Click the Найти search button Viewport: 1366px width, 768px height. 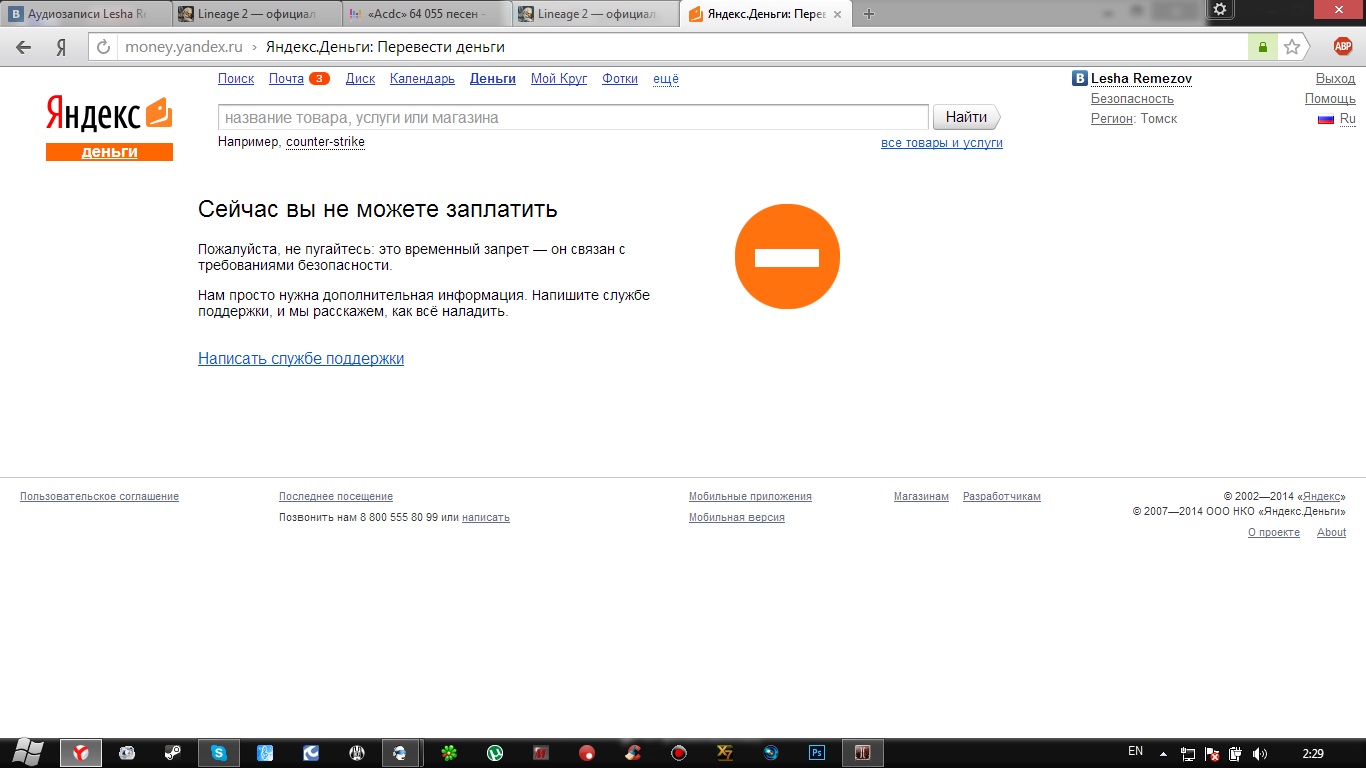[966, 118]
